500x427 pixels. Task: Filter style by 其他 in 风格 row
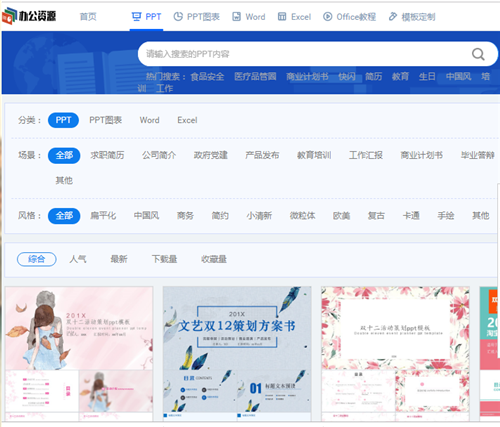(x=481, y=216)
